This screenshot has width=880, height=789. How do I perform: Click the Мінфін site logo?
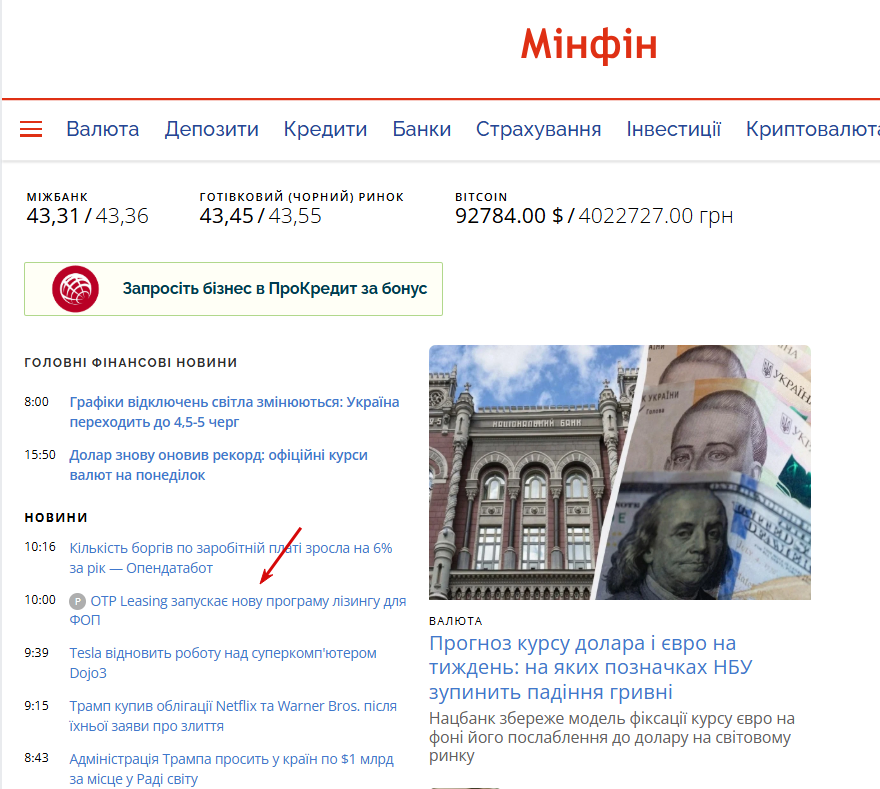[x=589, y=45]
